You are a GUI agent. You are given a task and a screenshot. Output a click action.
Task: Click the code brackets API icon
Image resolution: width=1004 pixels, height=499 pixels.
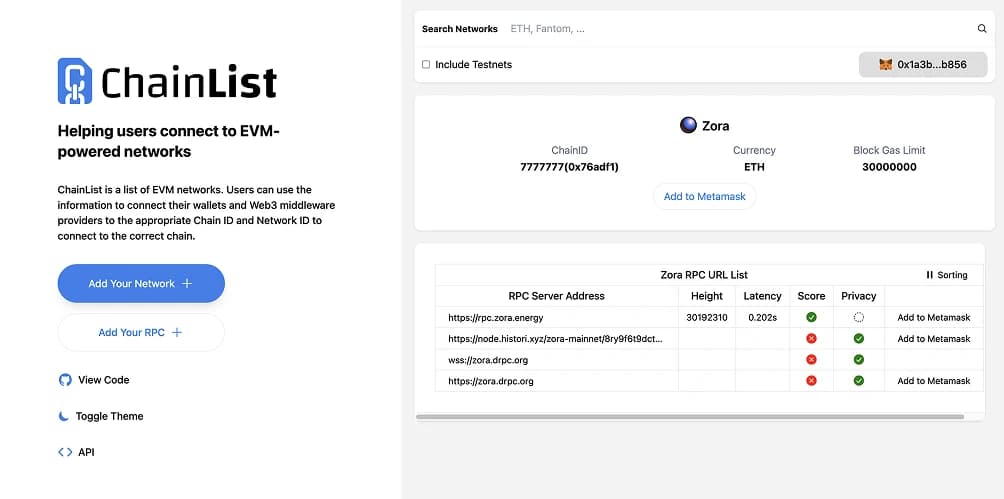tap(65, 452)
